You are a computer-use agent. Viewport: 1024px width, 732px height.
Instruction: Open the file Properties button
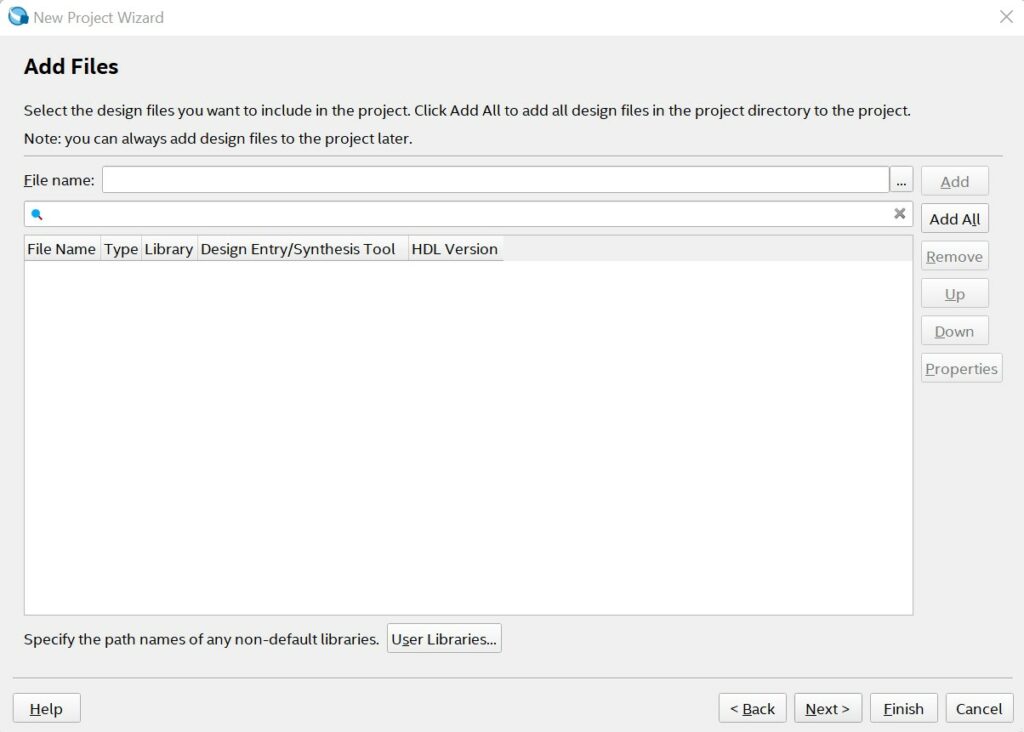click(961, 369)
